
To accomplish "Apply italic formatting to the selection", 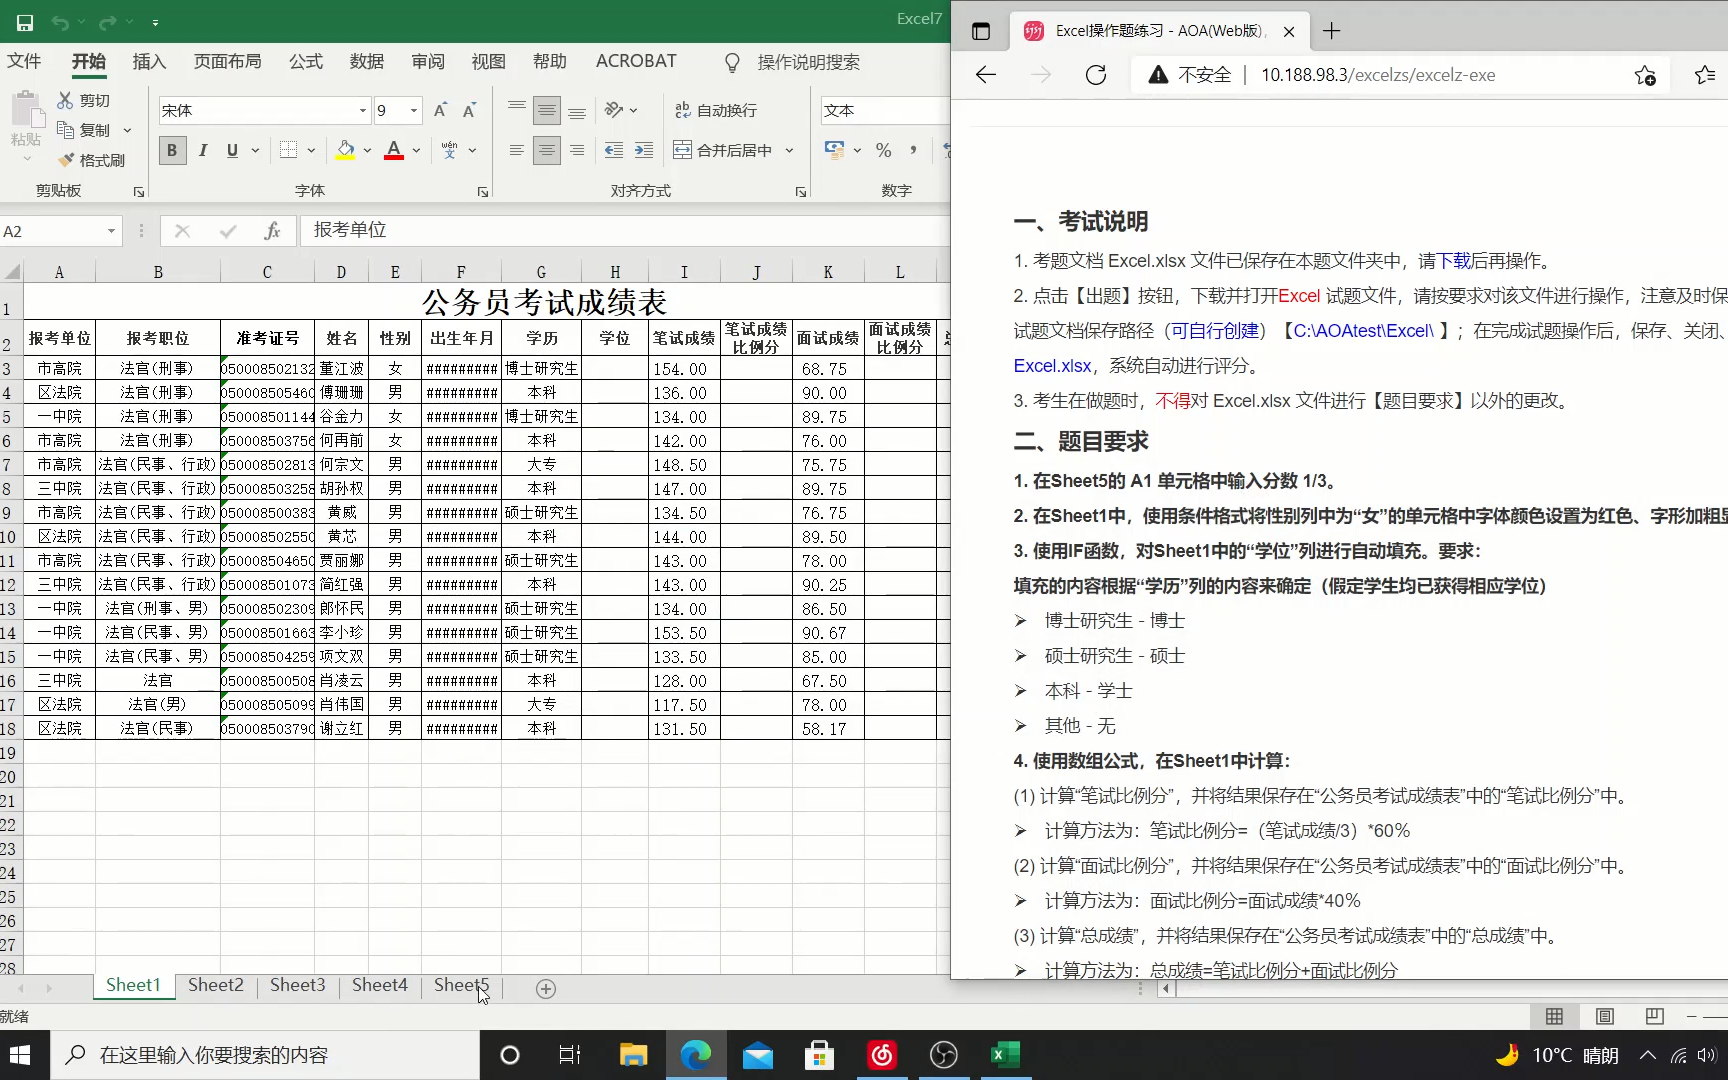I will click(x=202, y=150).
